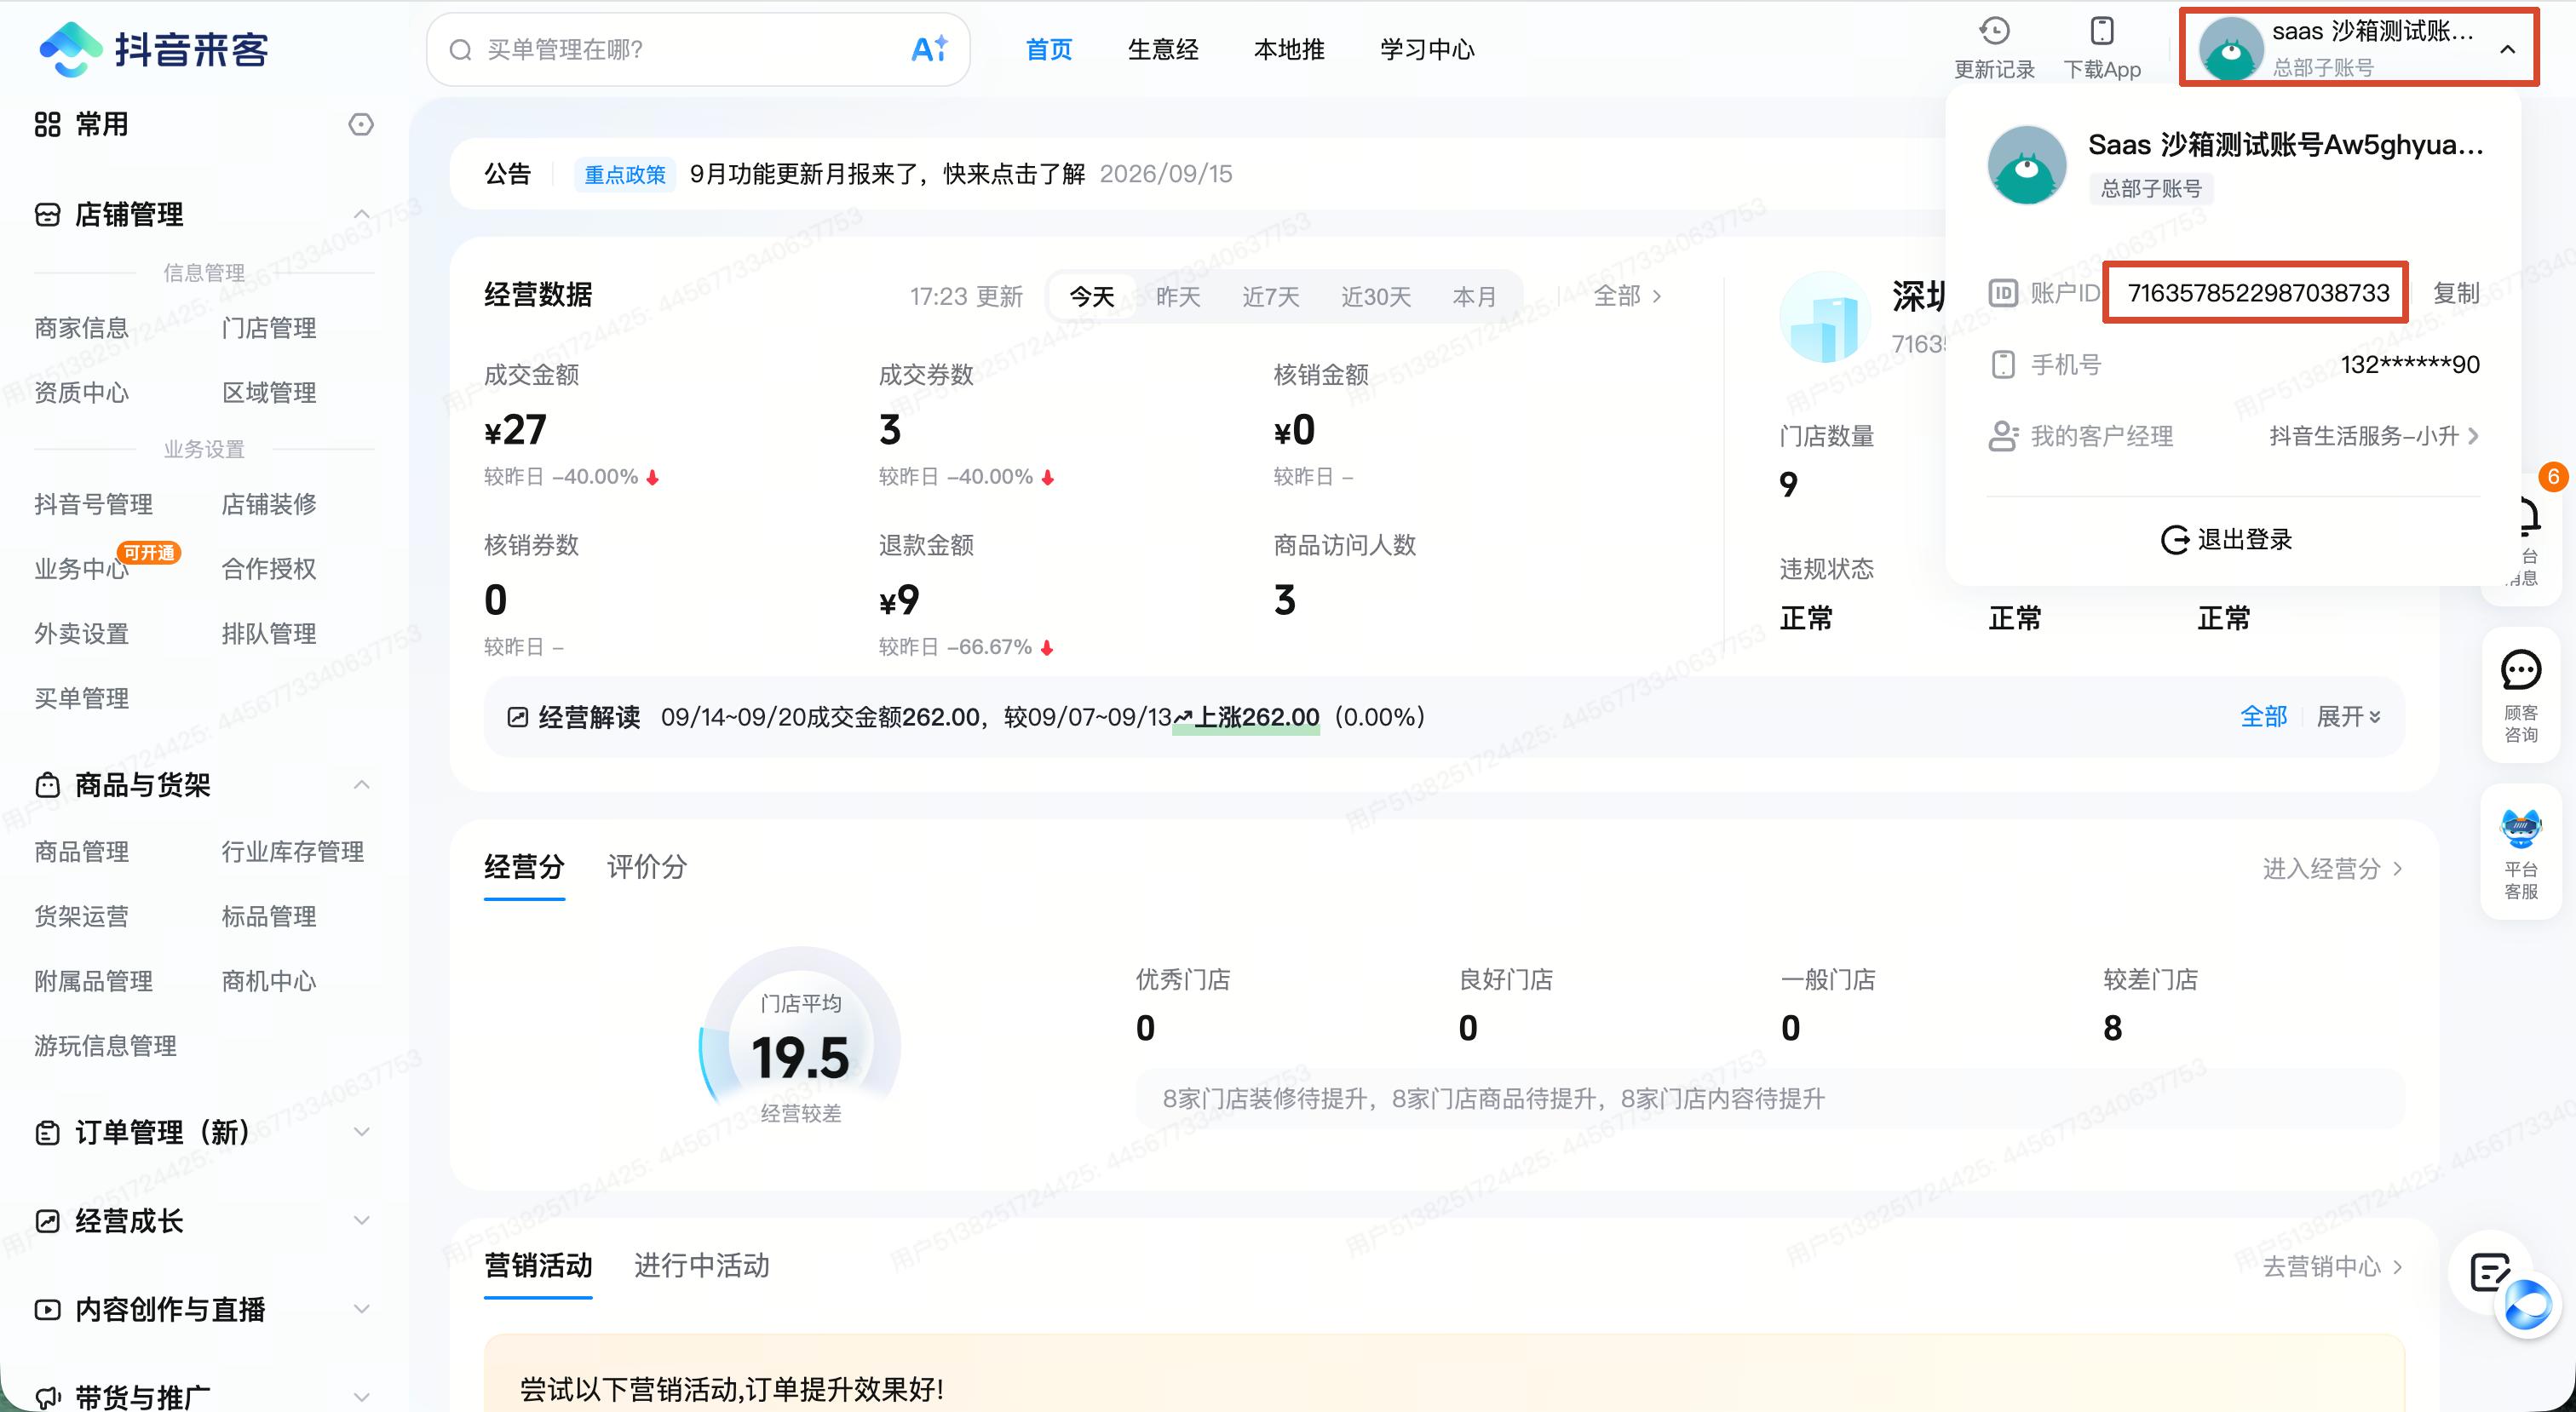Open 抖音生活服务-小升 manager details

point(2374,436)
